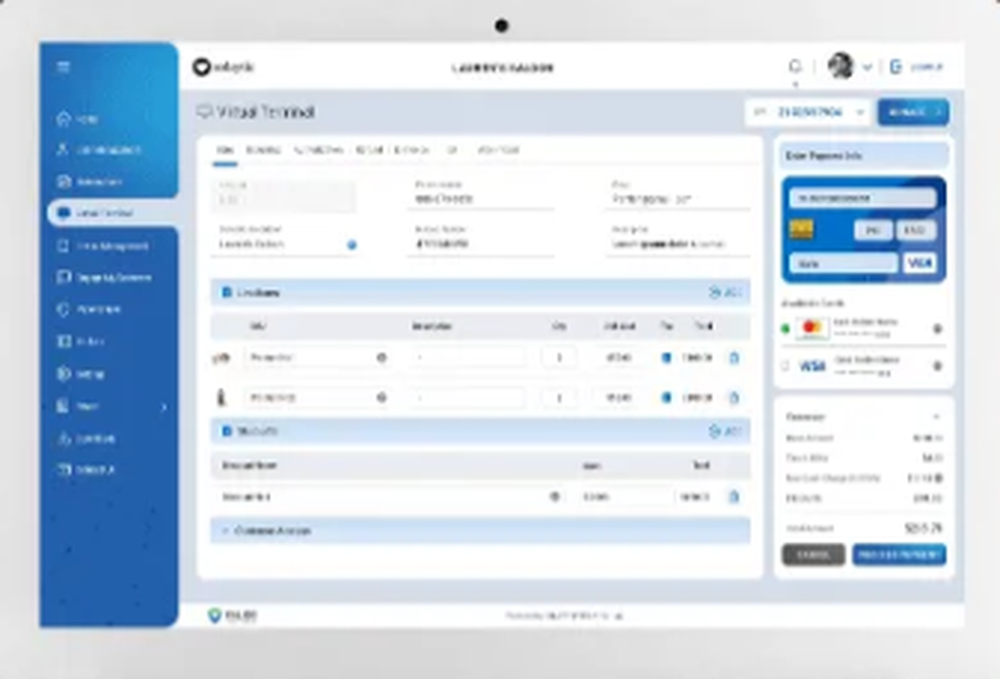Click the trash icon on the first line item
The image size is (1000, 679).
pyautogui.click(x=735, y=360)
